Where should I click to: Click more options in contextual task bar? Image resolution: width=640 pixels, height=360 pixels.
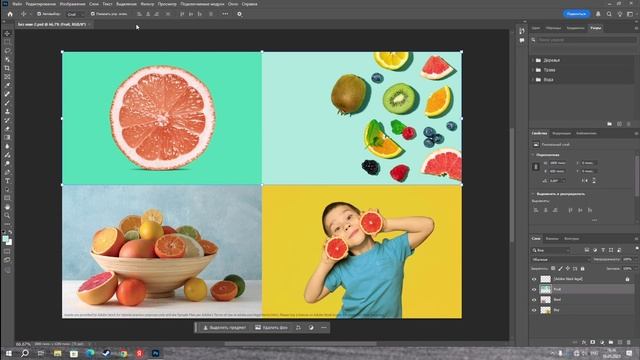(x=324, y=328)
